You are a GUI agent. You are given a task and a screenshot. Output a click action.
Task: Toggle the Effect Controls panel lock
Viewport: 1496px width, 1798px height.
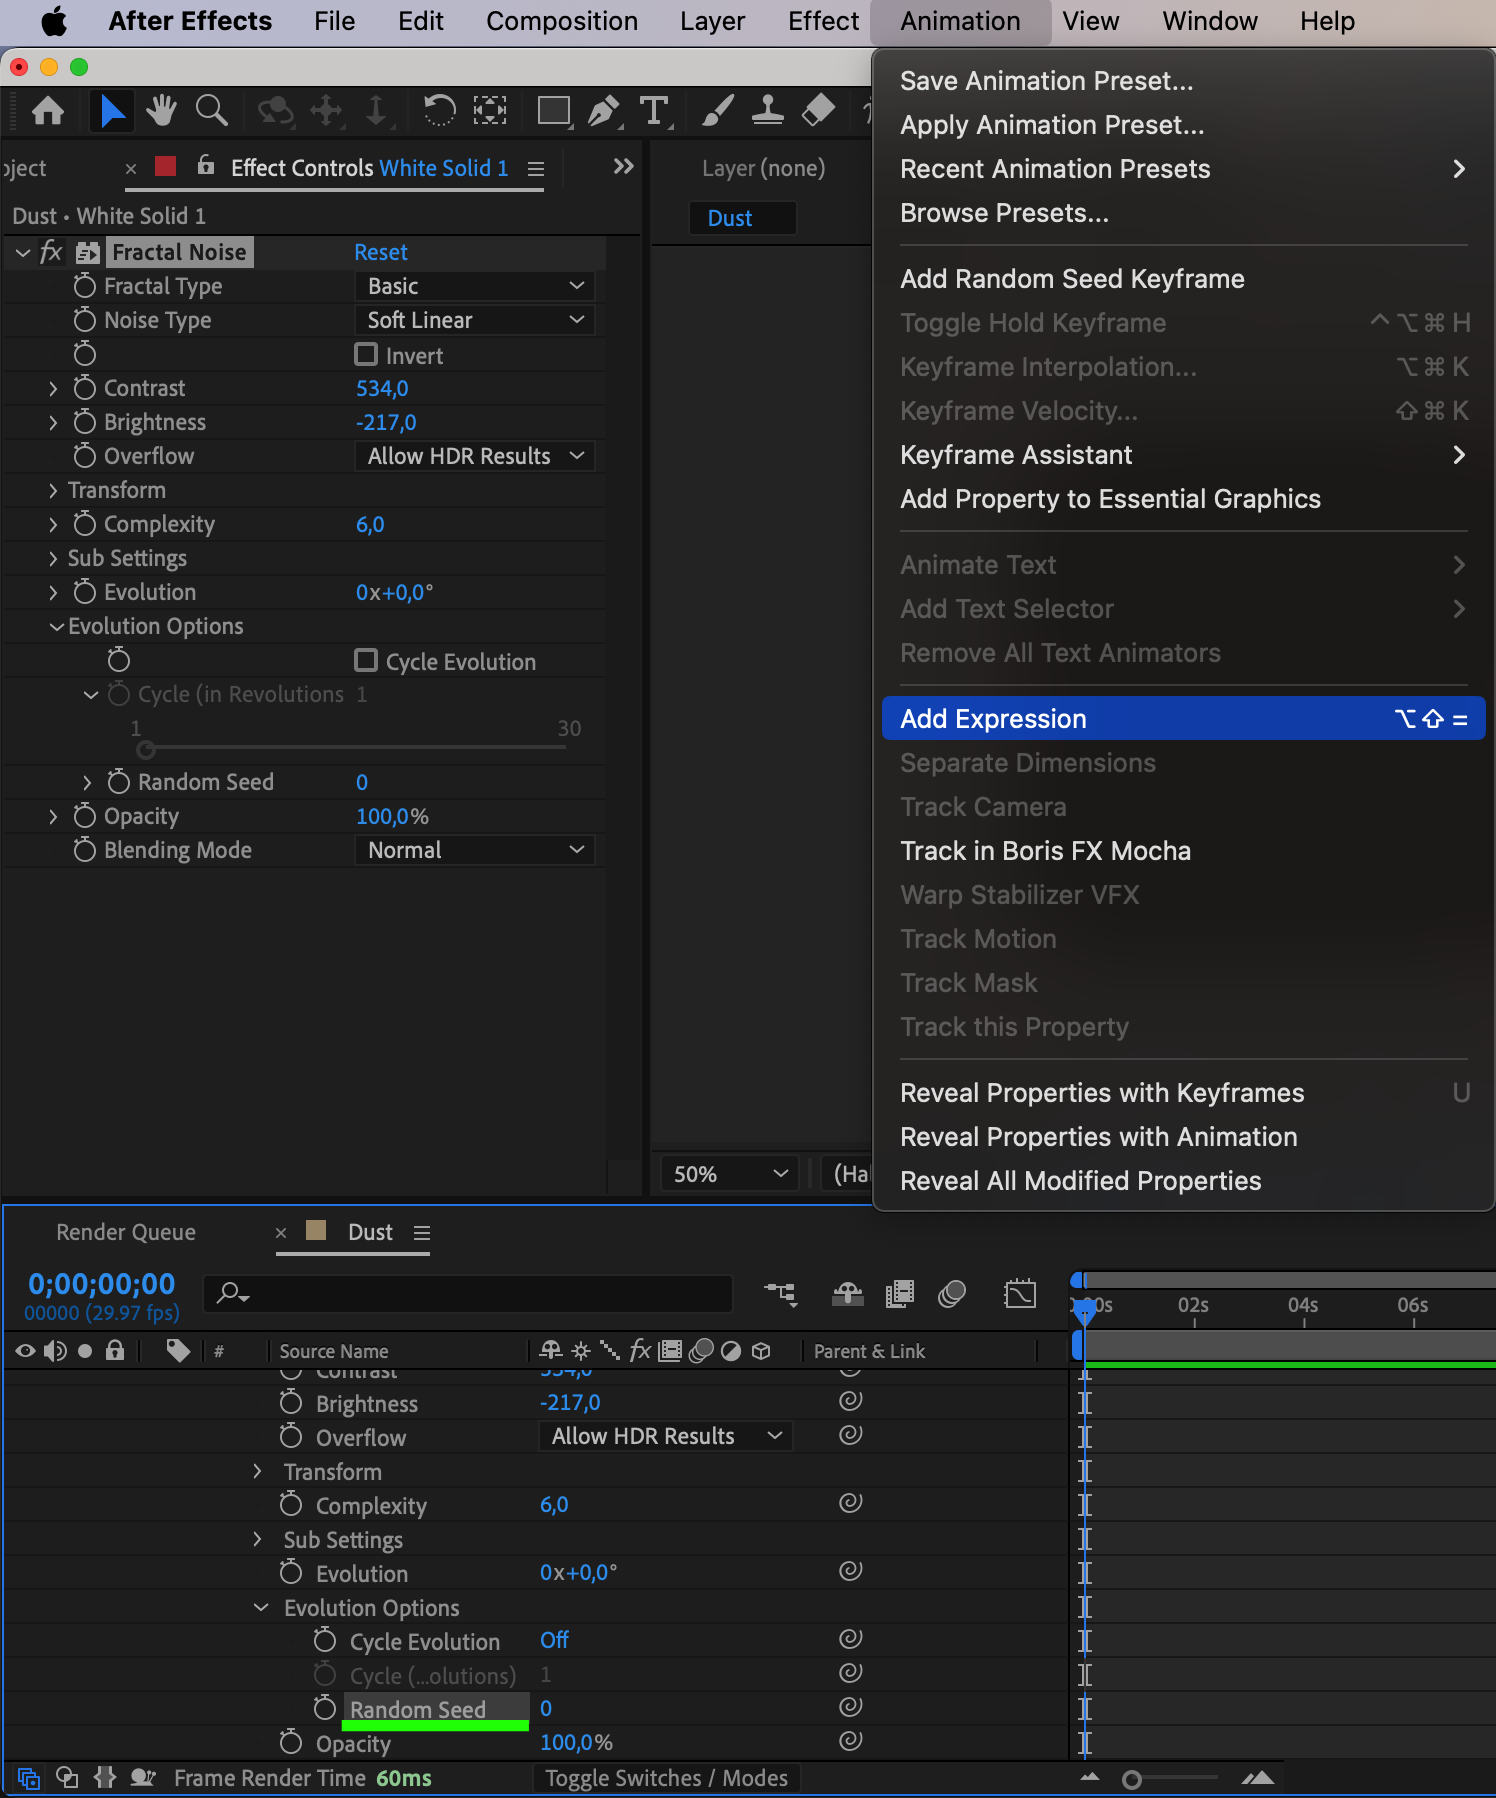(x=206, y=165)
